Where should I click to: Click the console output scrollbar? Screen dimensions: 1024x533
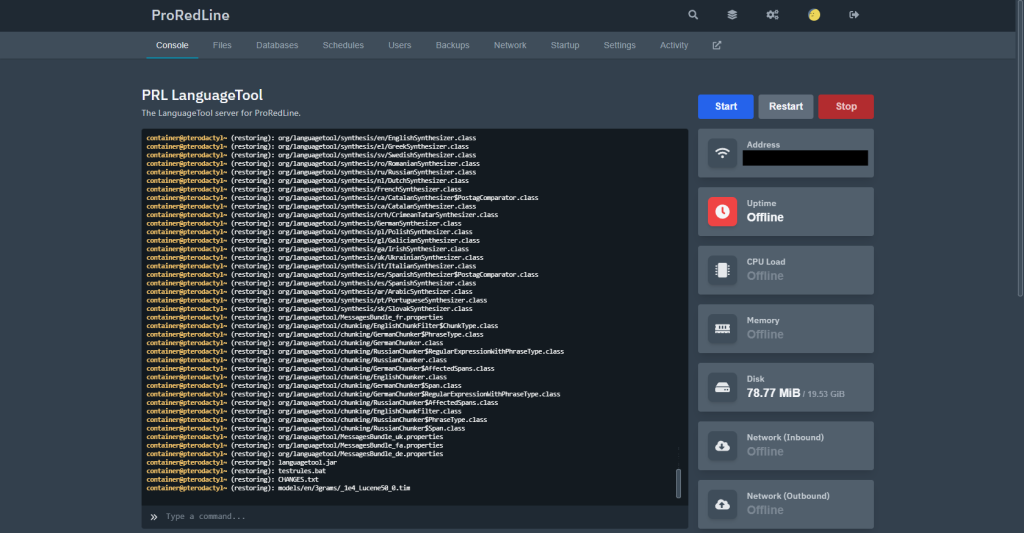click(679, 484)
